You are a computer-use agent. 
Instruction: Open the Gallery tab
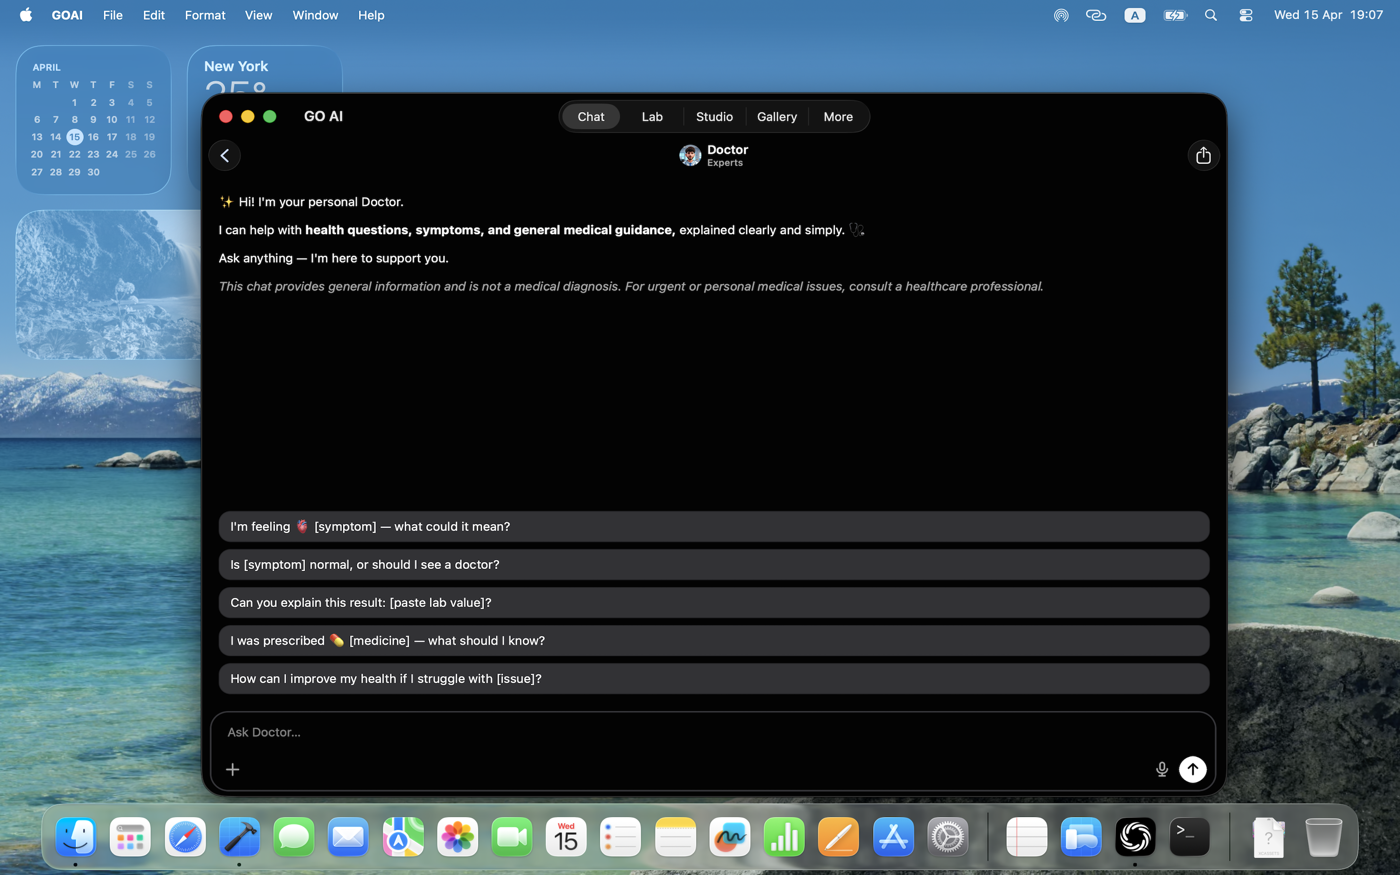(777, 116)
